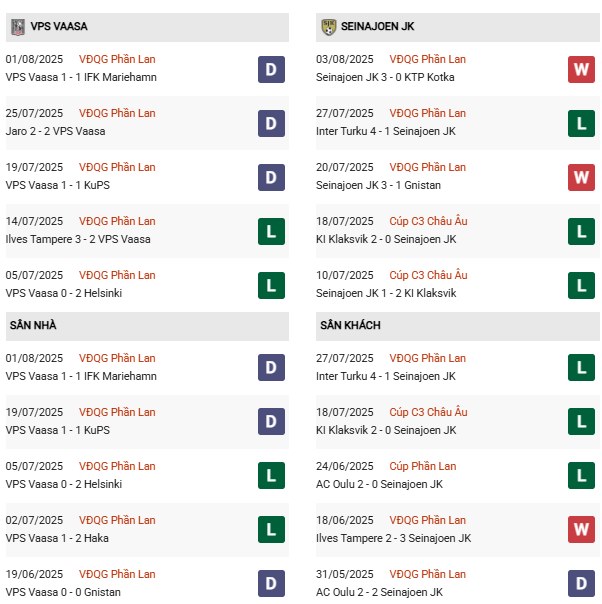This screenshot has height=604, width=602.
Task: Open match Seinajoen JK 1 - 2 KI Klaksvik
Action: (x=387, y=293)
